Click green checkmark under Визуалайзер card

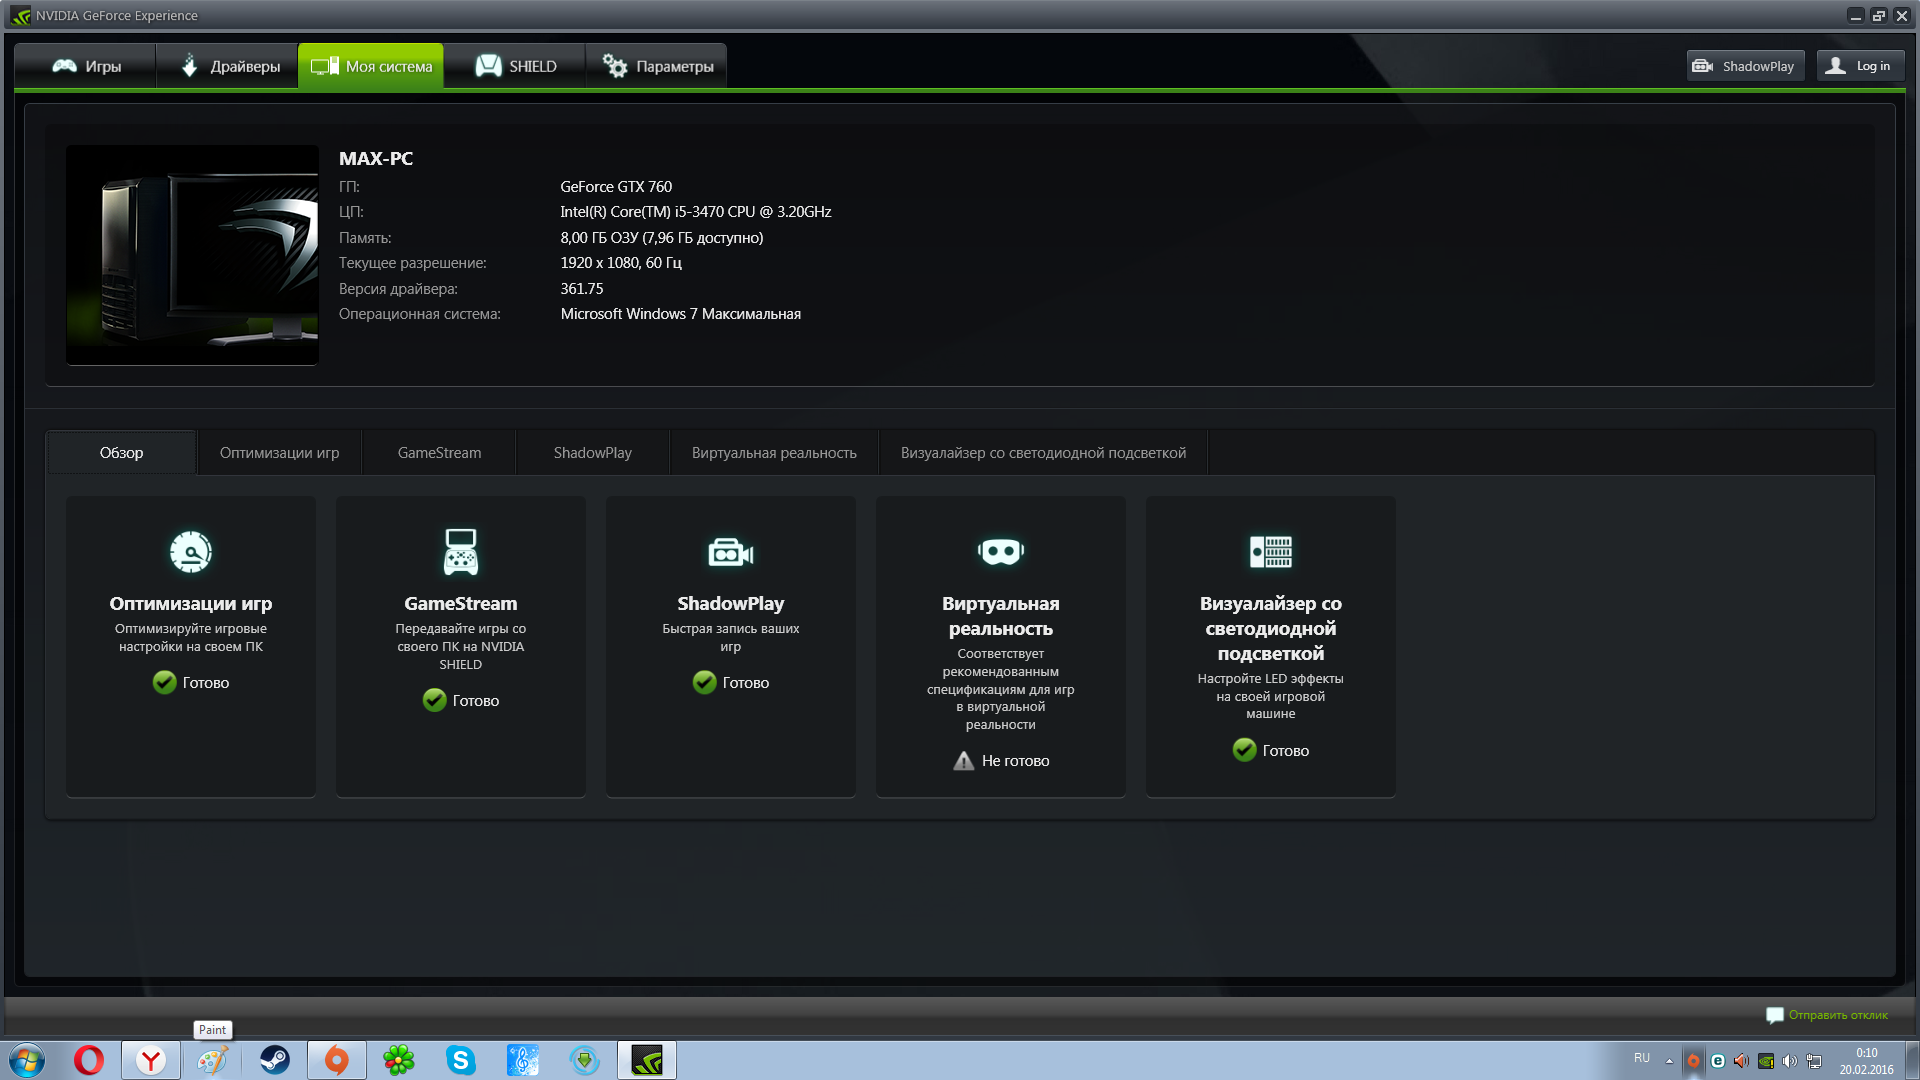(1244, 750)
